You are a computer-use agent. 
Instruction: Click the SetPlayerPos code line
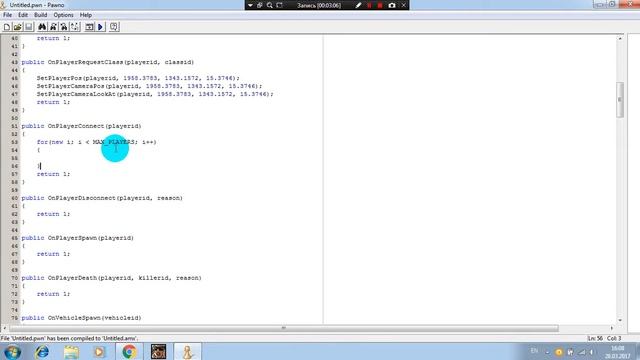pyautogui.click(x=138, y=78)
